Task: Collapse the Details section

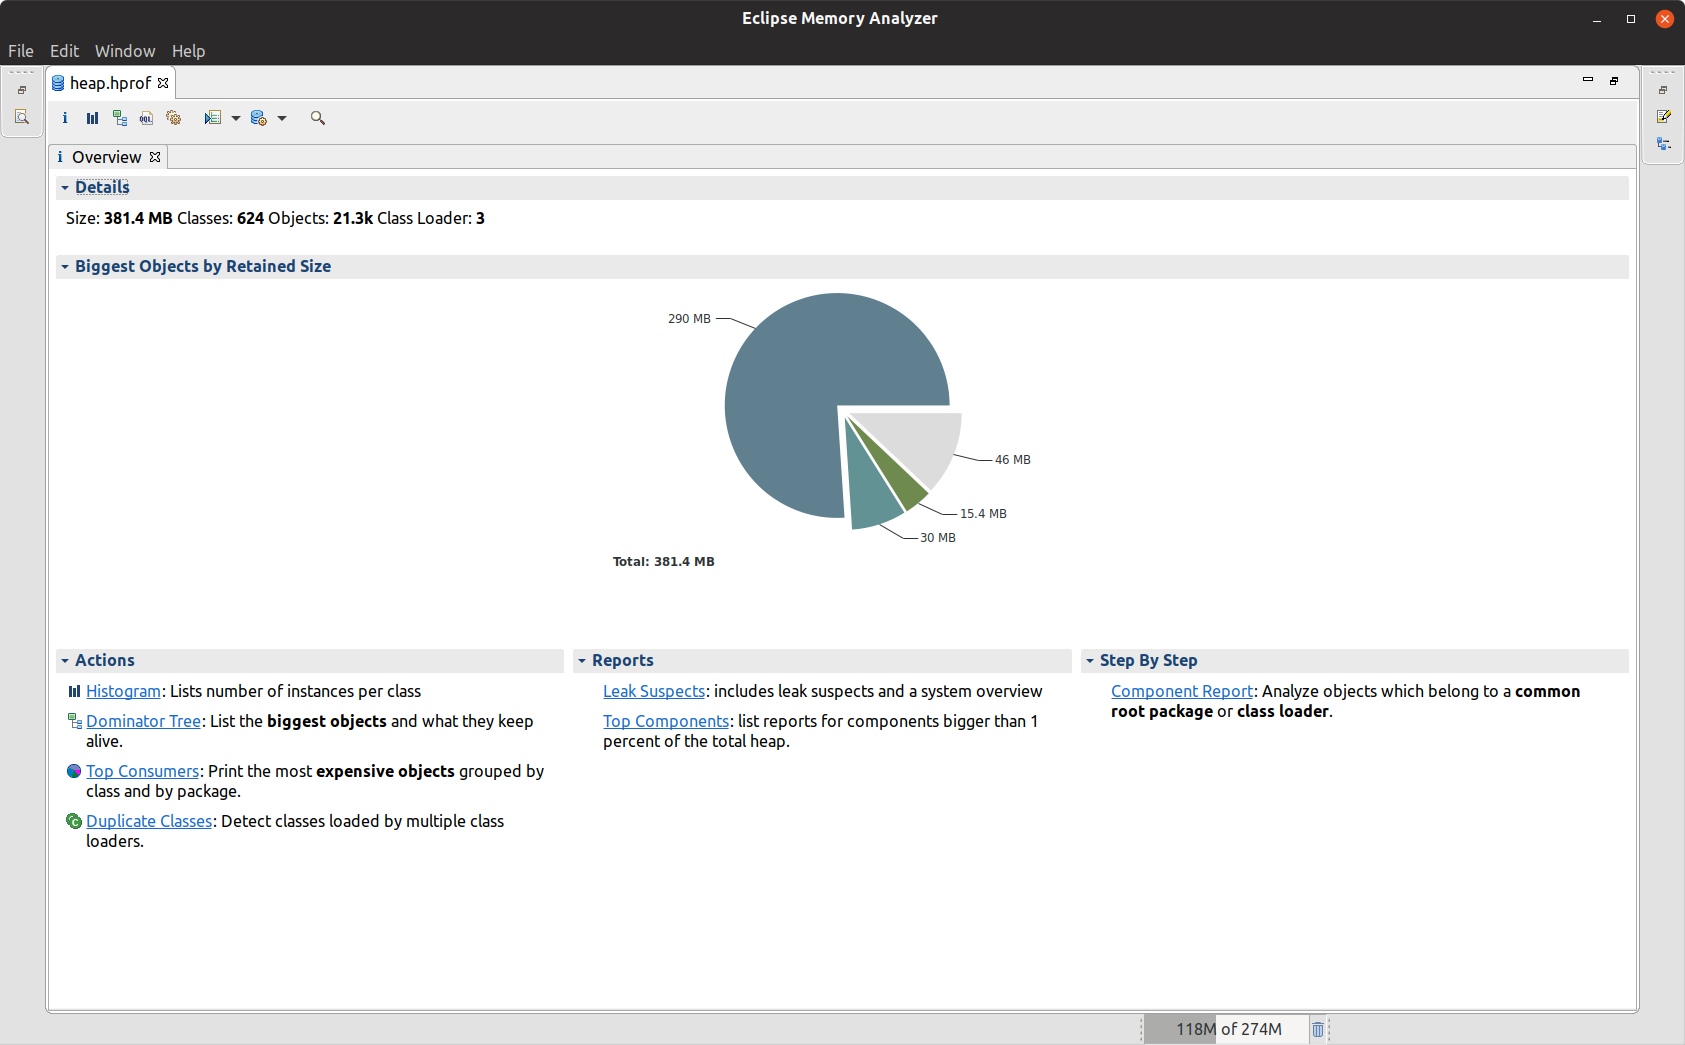Action: click(65, 188)
